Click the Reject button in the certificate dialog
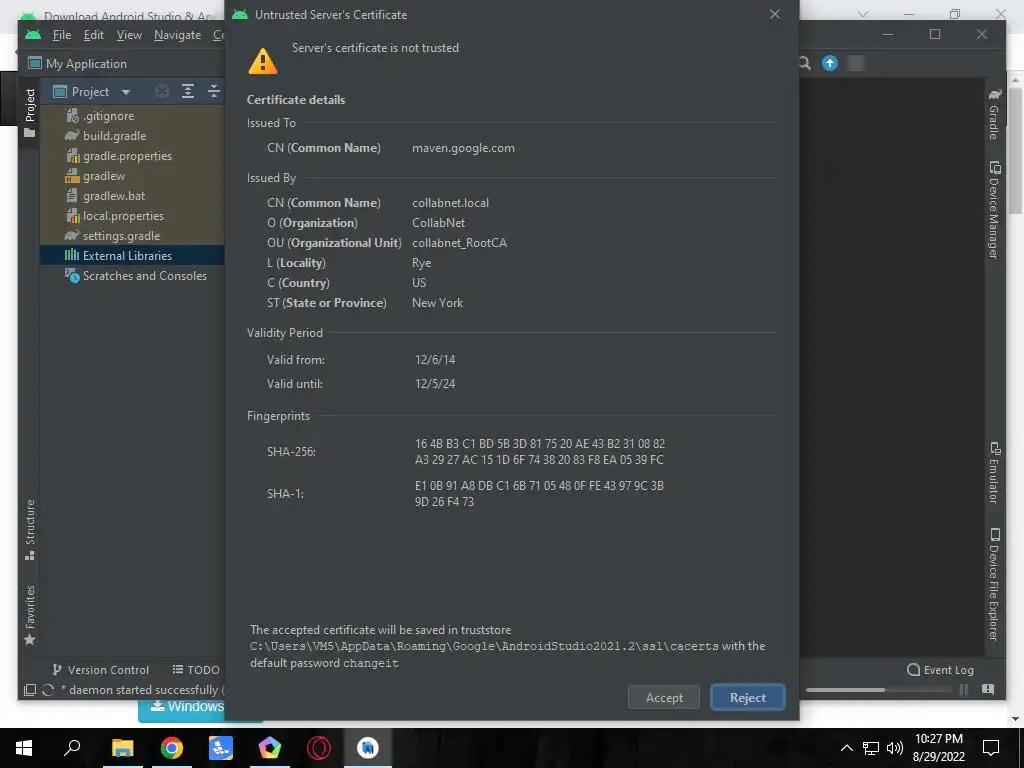The image size is (1024, 768). (747, 697)
